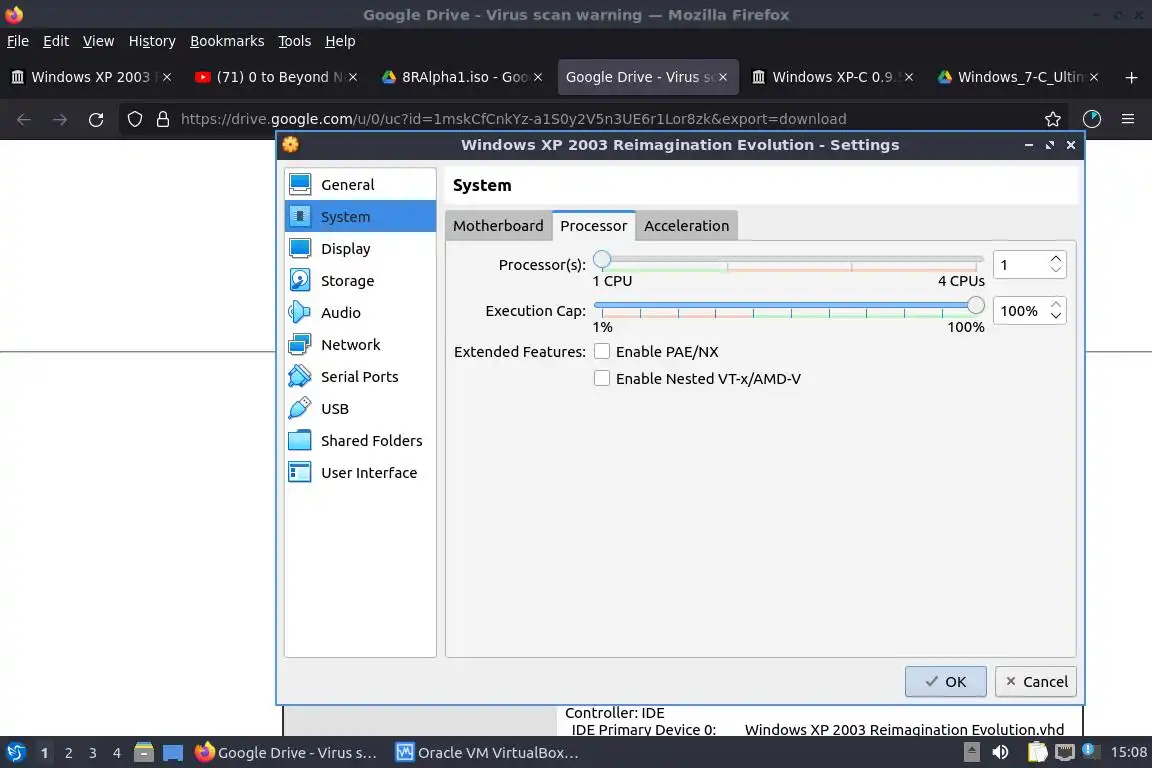
Task: Bookmark this page with star icon
Action: tap(1053, 119)
